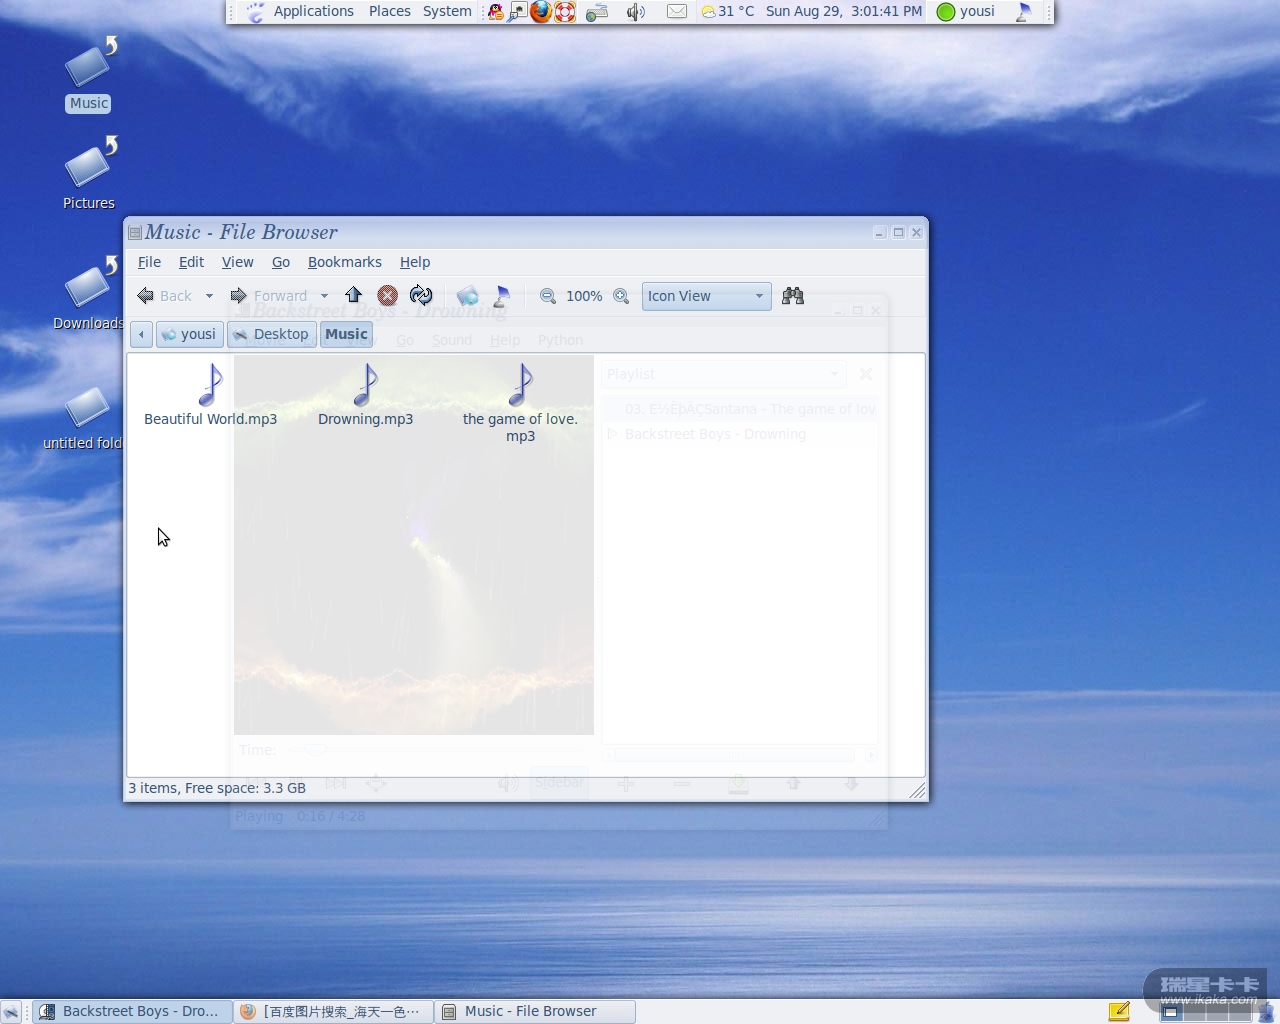Open the Go menu
The width and height of the screenshot is (1280, 1024).
[x=281, y=262]
